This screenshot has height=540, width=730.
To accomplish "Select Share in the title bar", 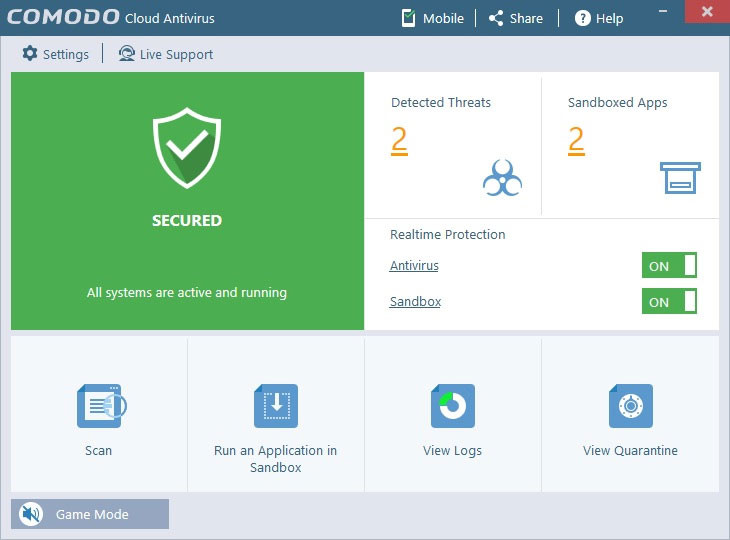I will (x=526, y=18).
